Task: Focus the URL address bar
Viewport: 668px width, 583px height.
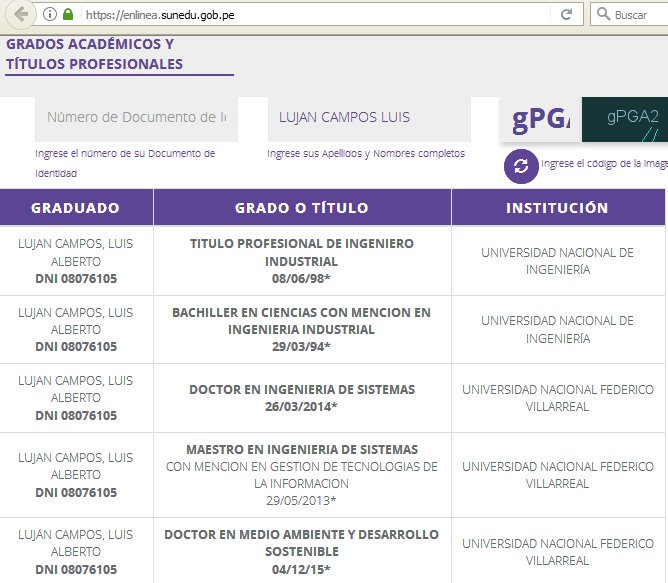Action: tap(311, 15)
